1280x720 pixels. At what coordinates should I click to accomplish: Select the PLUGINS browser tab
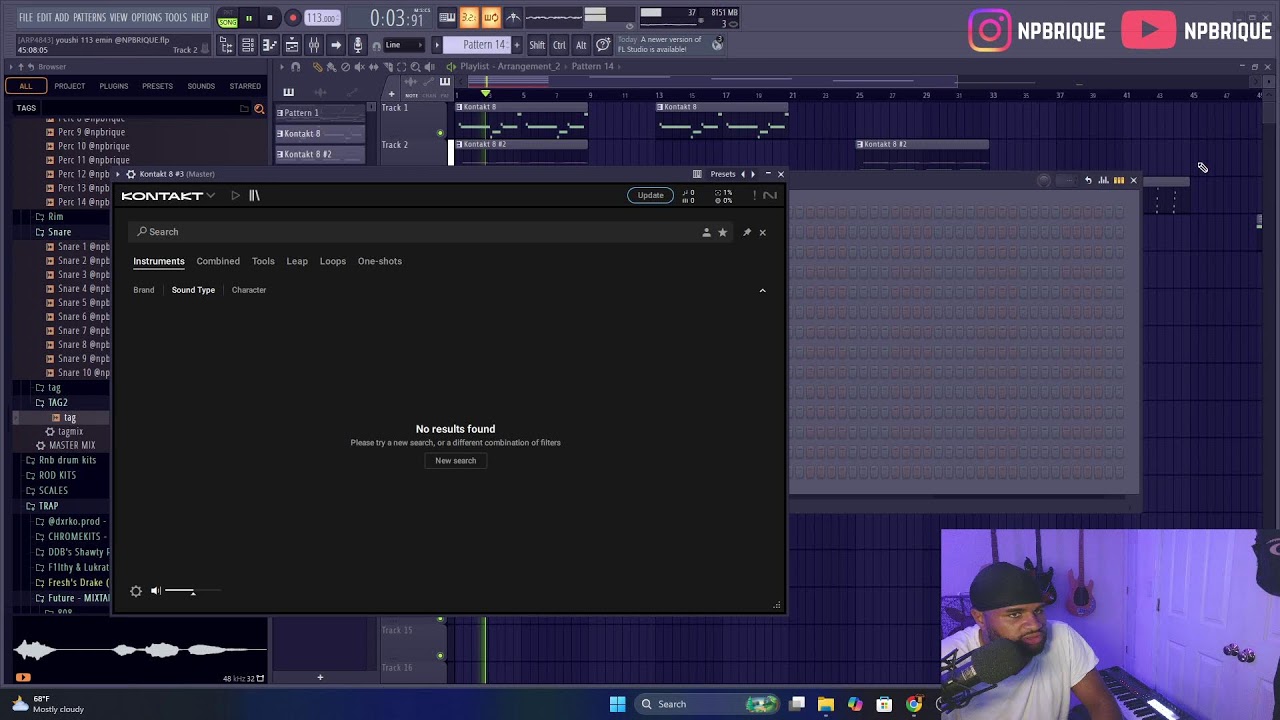click(x=114, y=86)
